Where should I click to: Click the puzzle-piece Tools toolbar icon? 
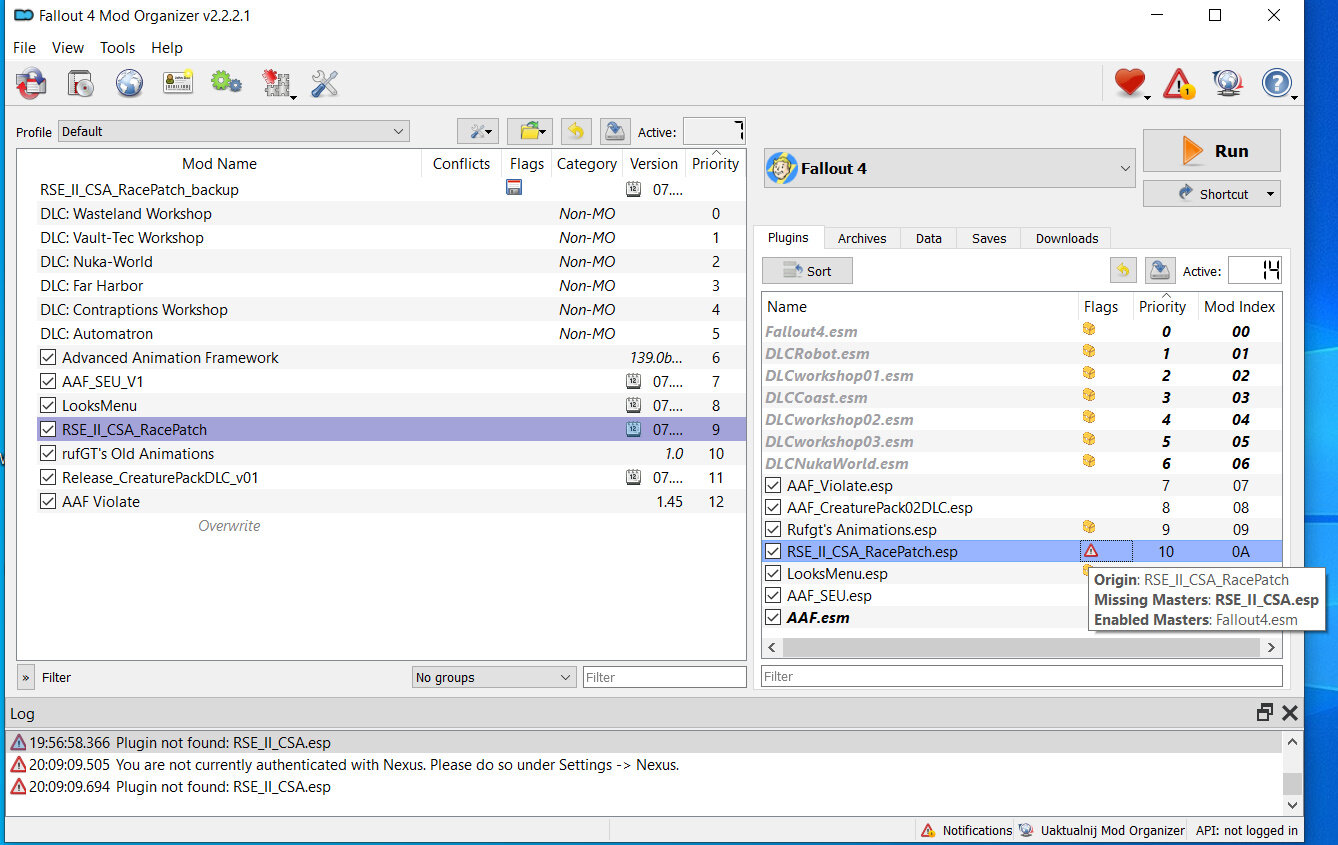[x=276, y=83]
